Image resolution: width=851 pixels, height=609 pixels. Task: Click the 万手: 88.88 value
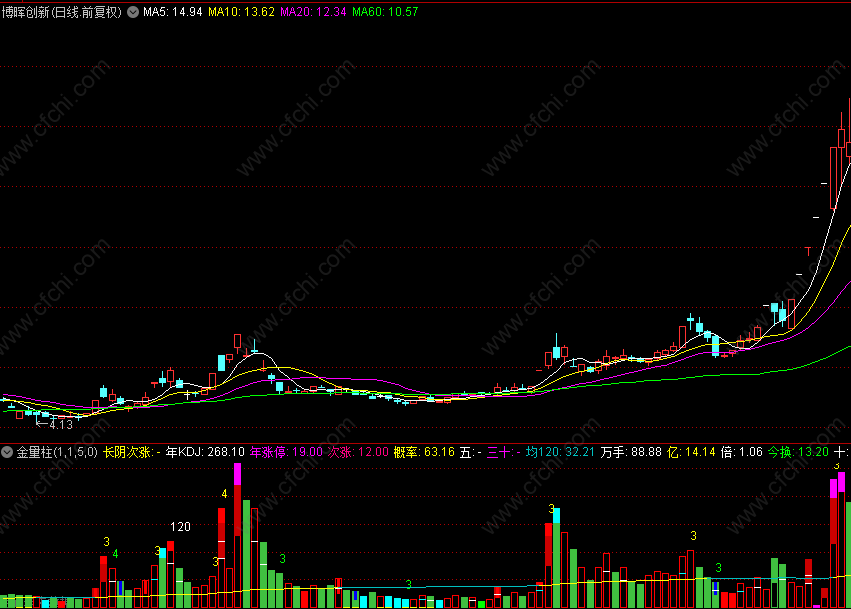(631, 452)
